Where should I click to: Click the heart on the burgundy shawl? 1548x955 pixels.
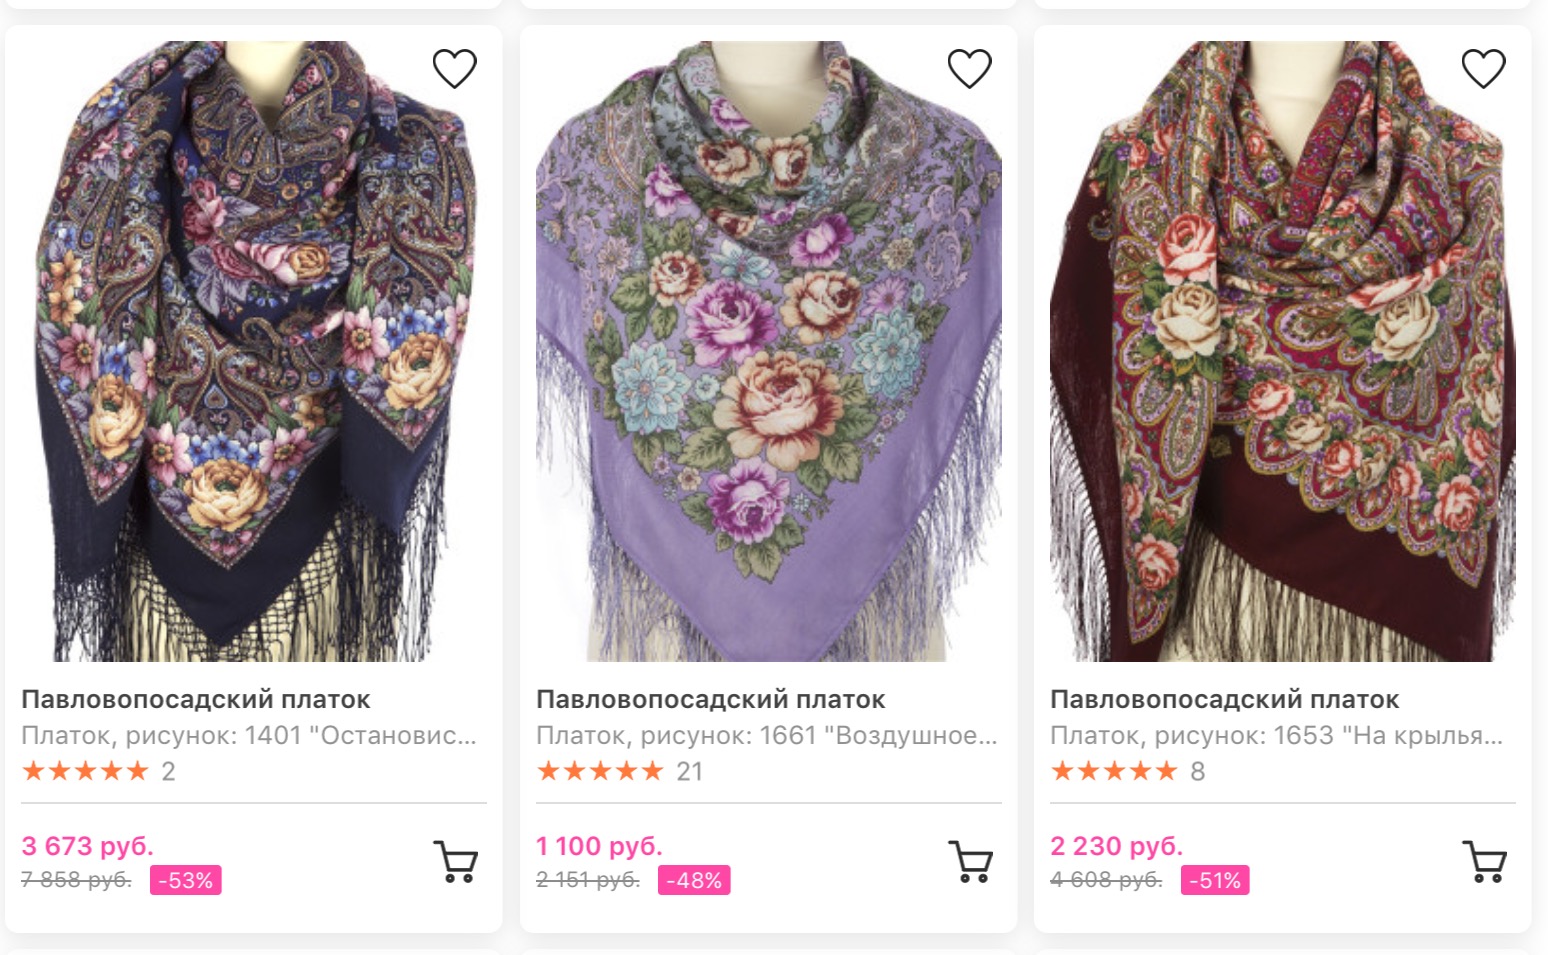pyautogui.click(x=1483, y=69)
